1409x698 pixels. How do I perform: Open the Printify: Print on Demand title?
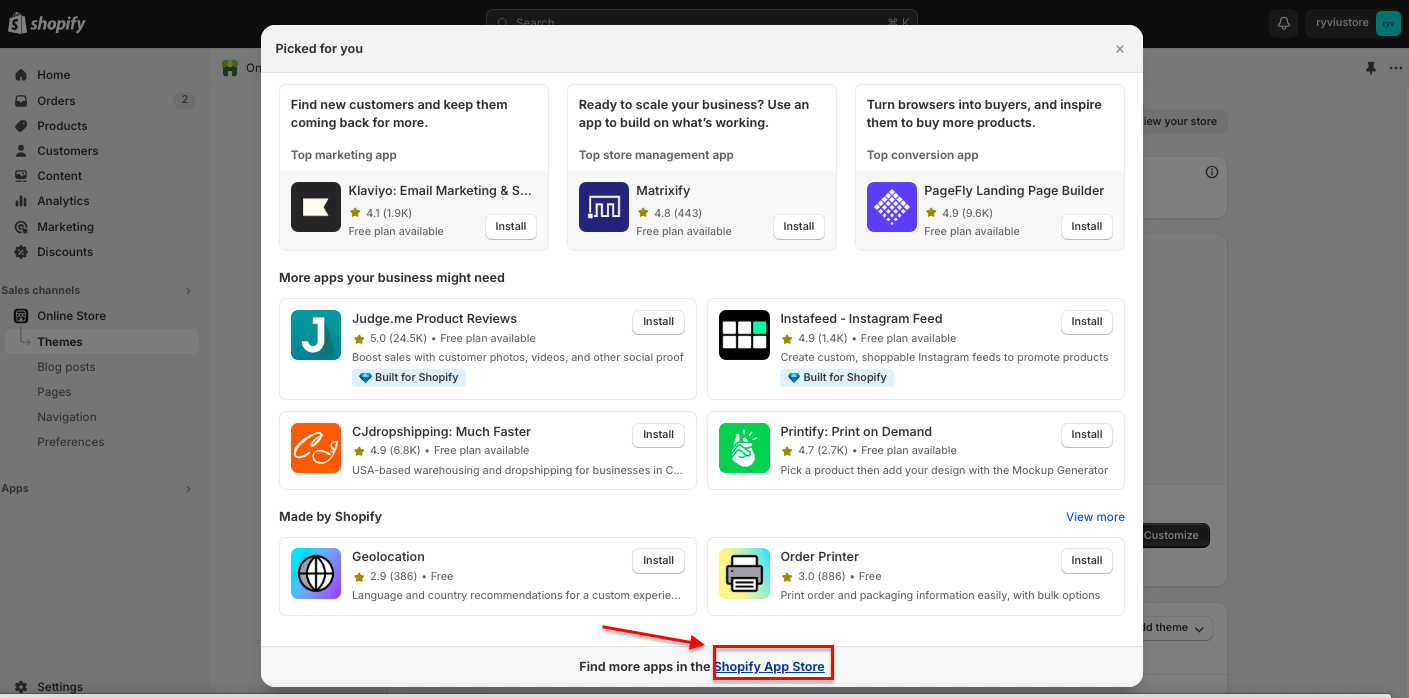click(856, 432)
